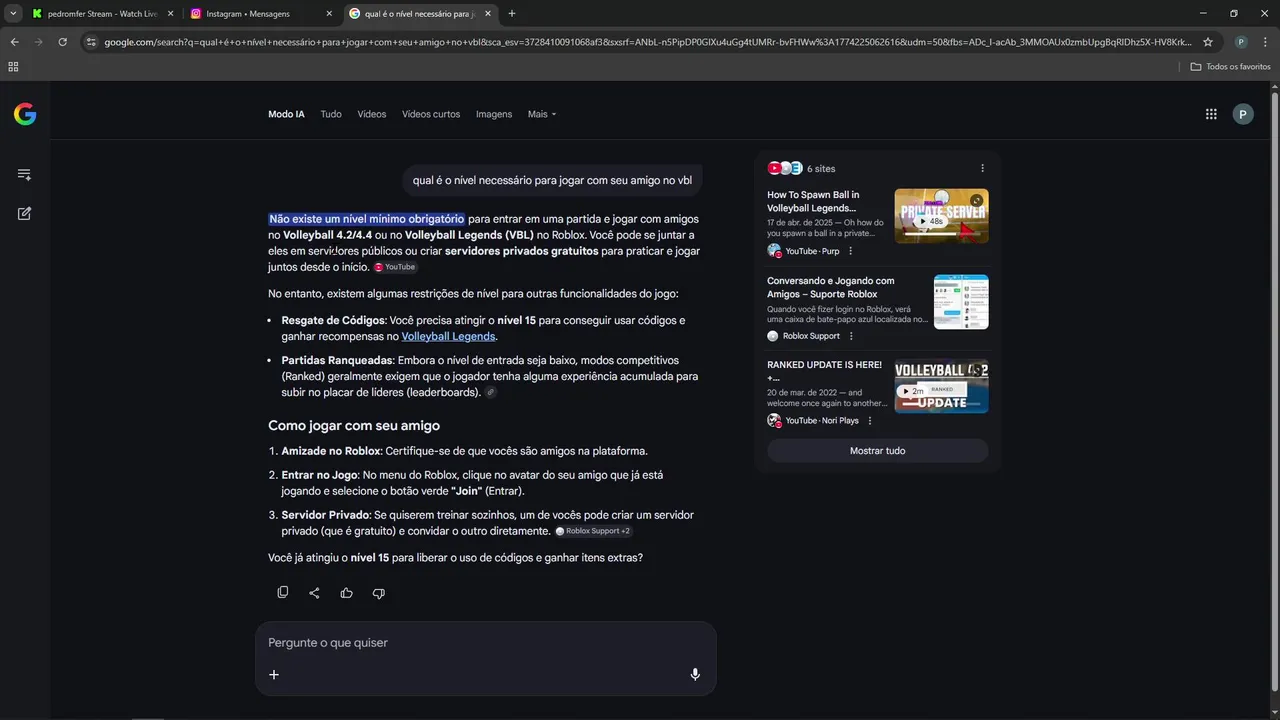Click the YouTube source chip
Screen dimensions: 1280x720
395,267
